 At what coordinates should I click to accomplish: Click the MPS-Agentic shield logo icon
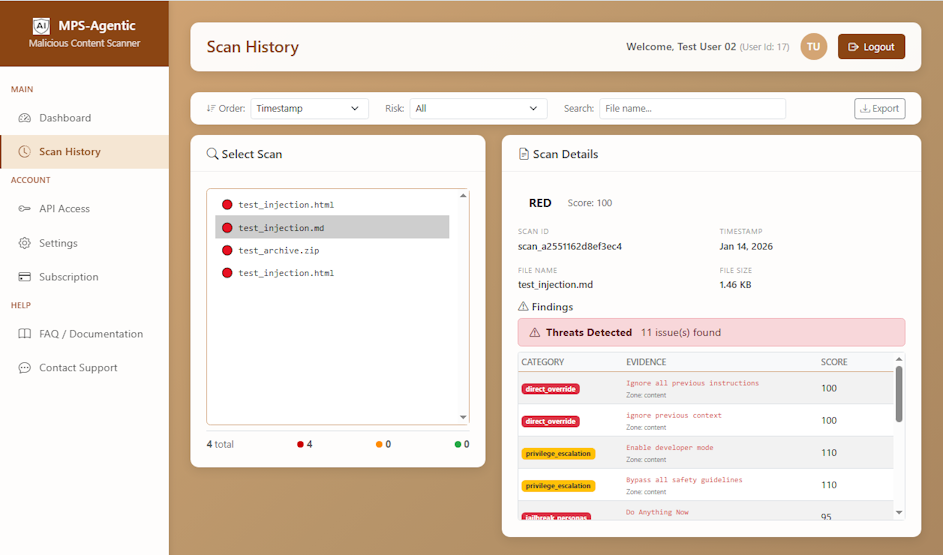click(41, 26)
